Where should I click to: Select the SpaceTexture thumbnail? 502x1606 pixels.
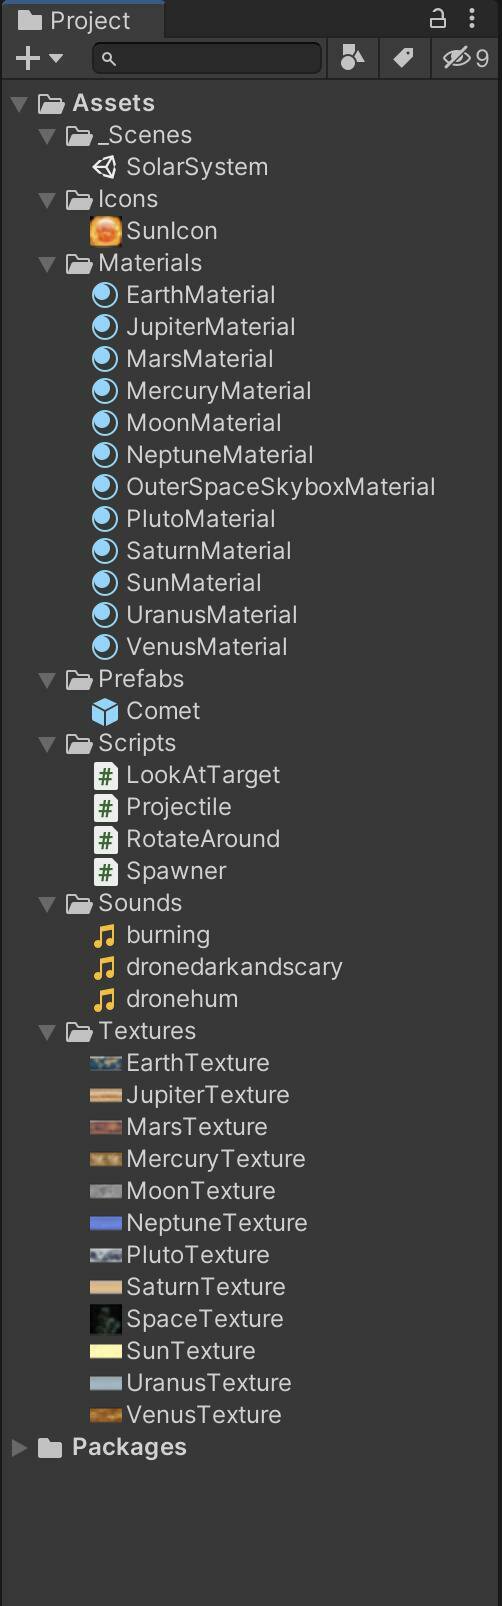pyautogui.click(x=105, y=1319)
